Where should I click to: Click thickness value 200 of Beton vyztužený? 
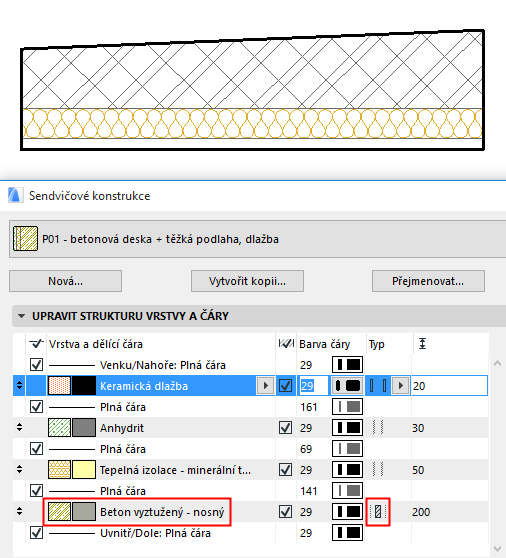(421, 512)
